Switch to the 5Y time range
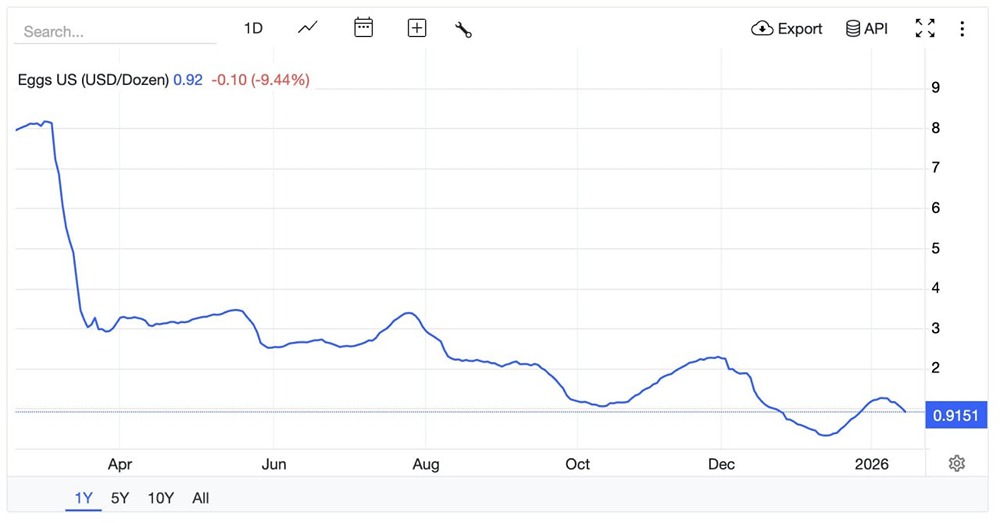 coord(120,498)
